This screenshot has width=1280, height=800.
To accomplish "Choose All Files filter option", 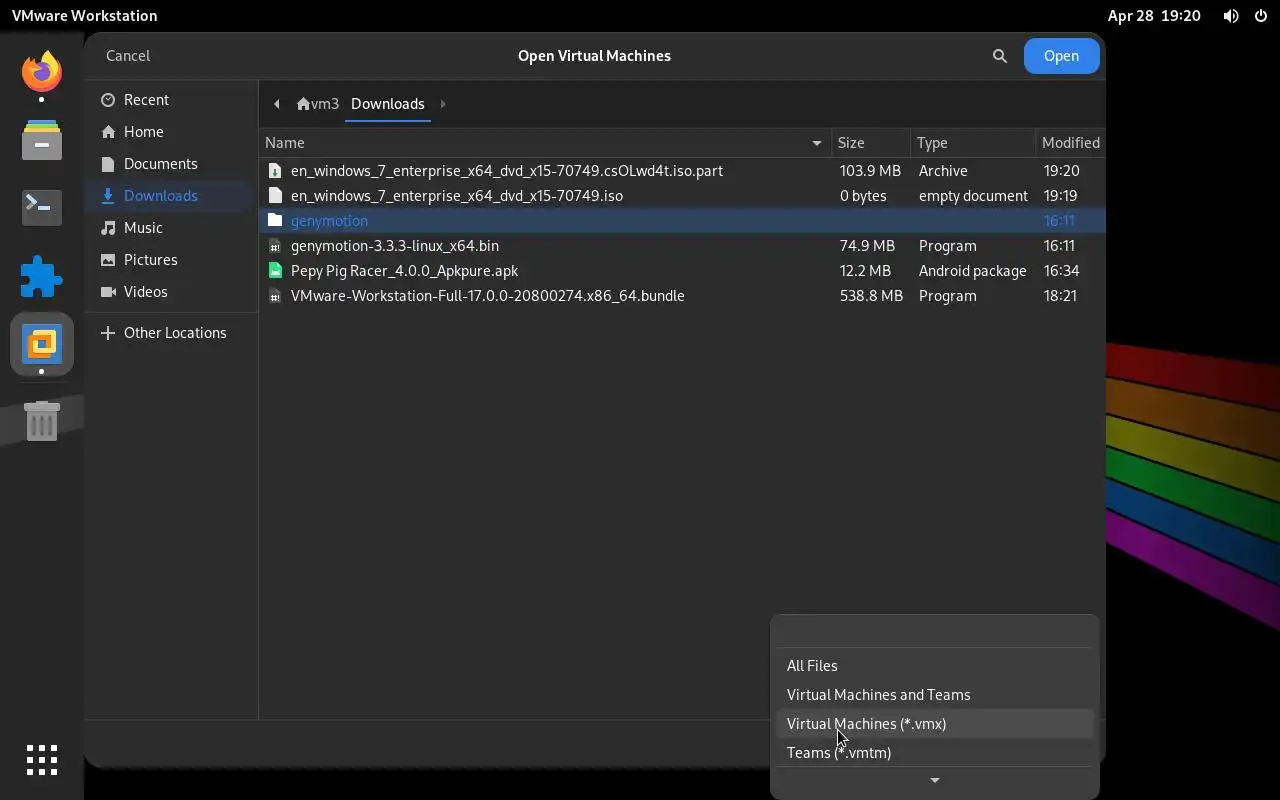I will click(812, 666).
